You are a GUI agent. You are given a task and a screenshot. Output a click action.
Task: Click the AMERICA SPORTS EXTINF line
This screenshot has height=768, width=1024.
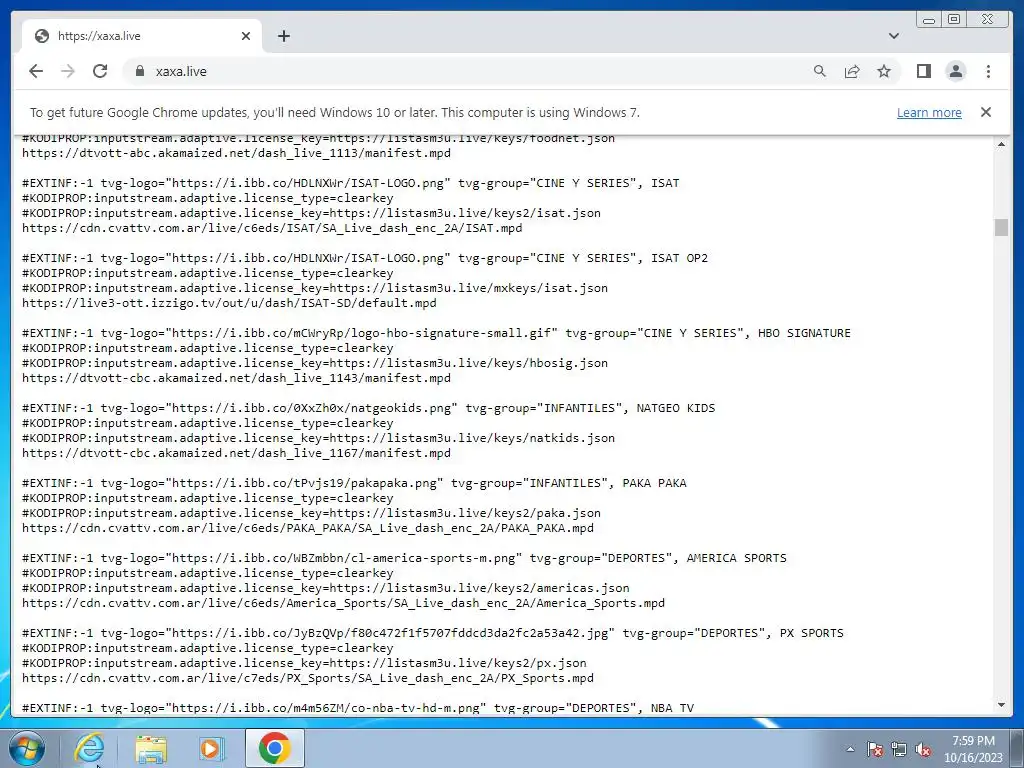click(404, 558)
